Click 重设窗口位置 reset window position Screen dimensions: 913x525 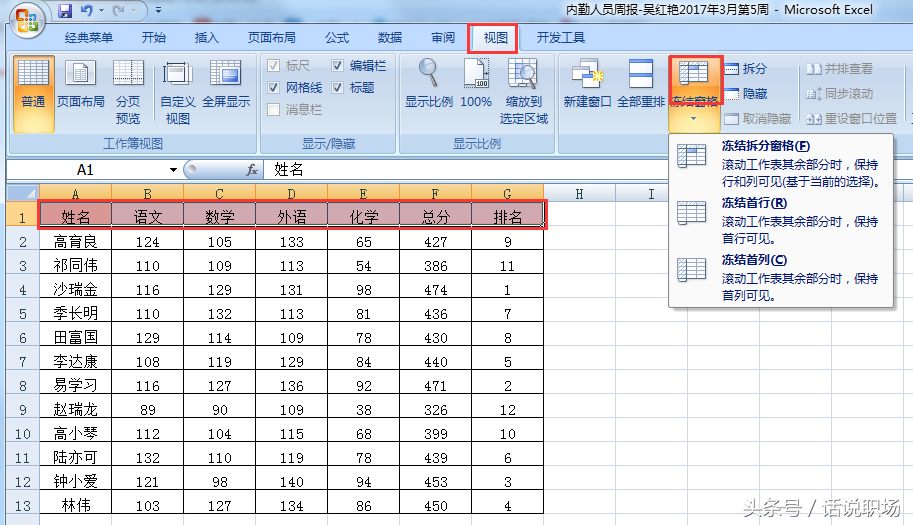pos(851,119)
